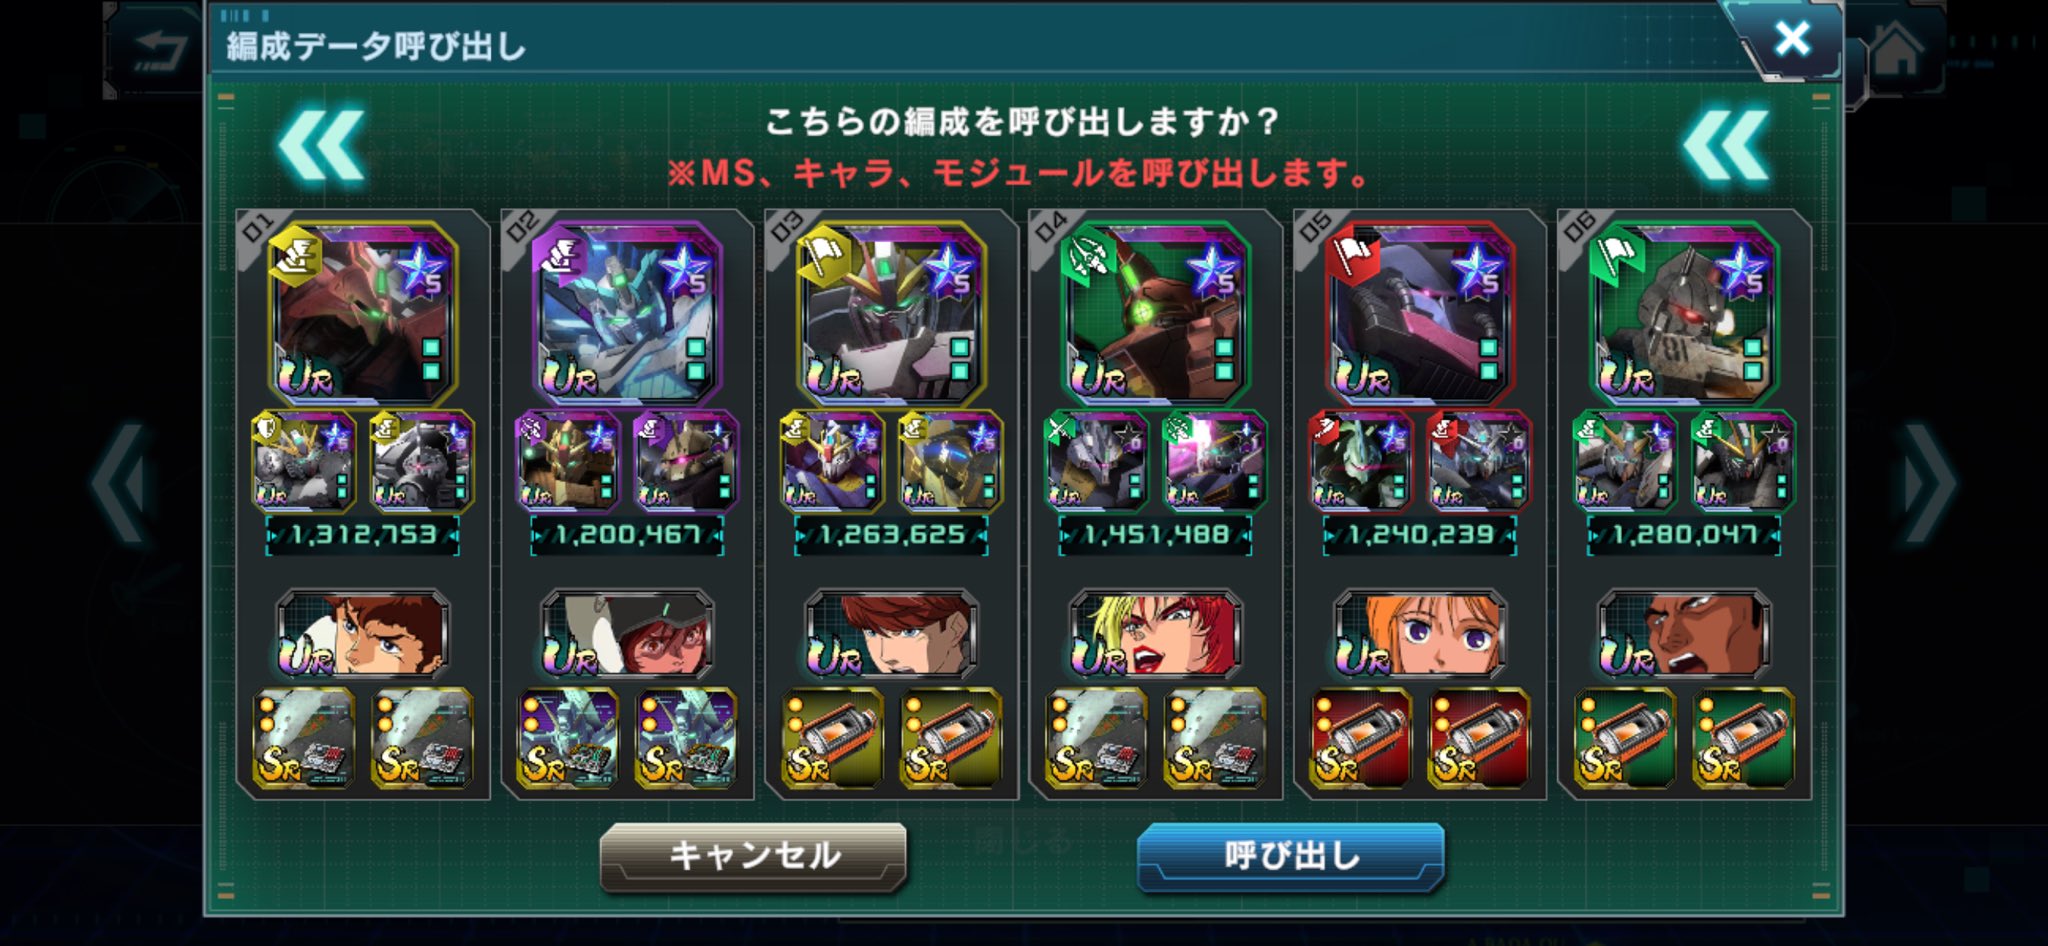The image size is (2048, 946).
Task: Tap the second red SR module in slot 05
Action: [x=1478, y=738]
